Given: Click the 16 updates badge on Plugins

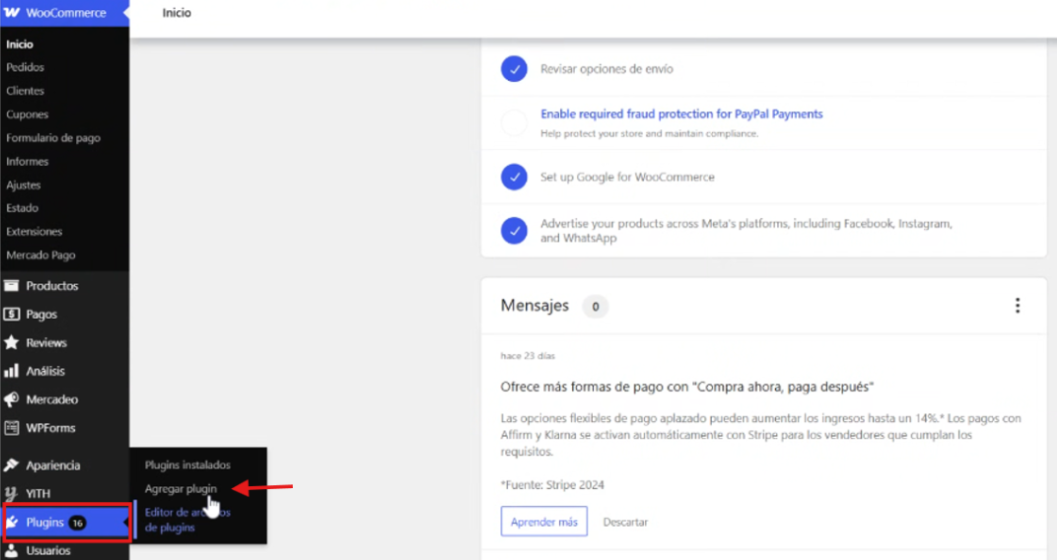Looking at the screenshot, I should tap(78, 522).
